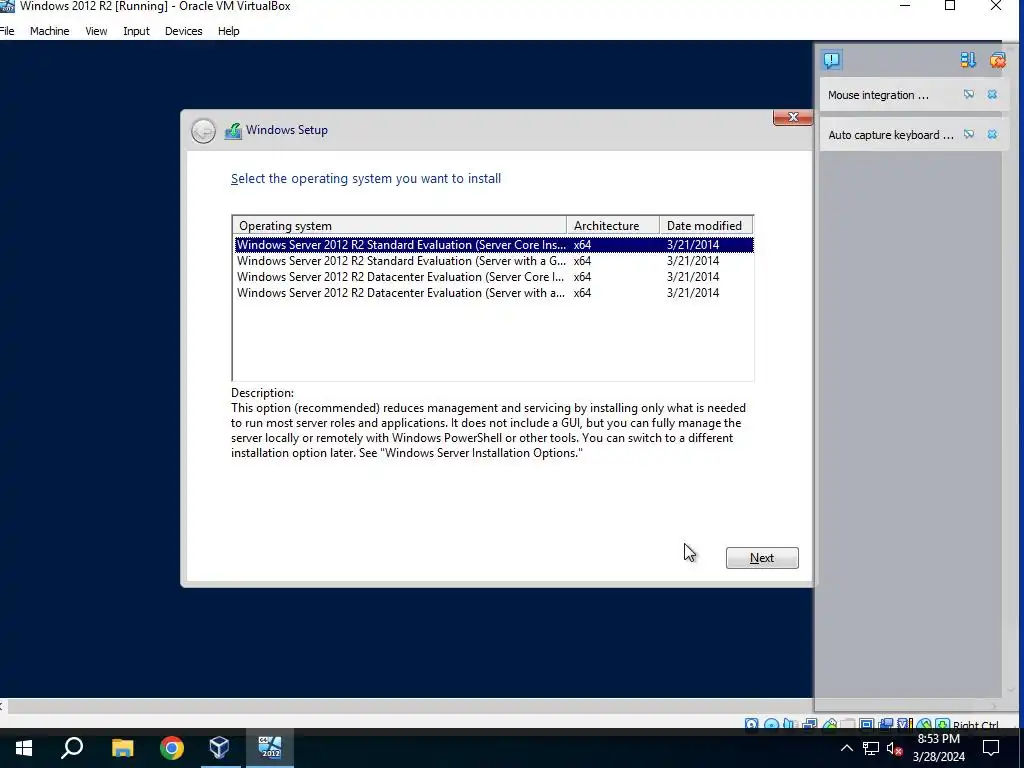Launch Google Chrome from the taskbar
Viewport: 1024px width, 768px height.
click(x=172, y=748)
